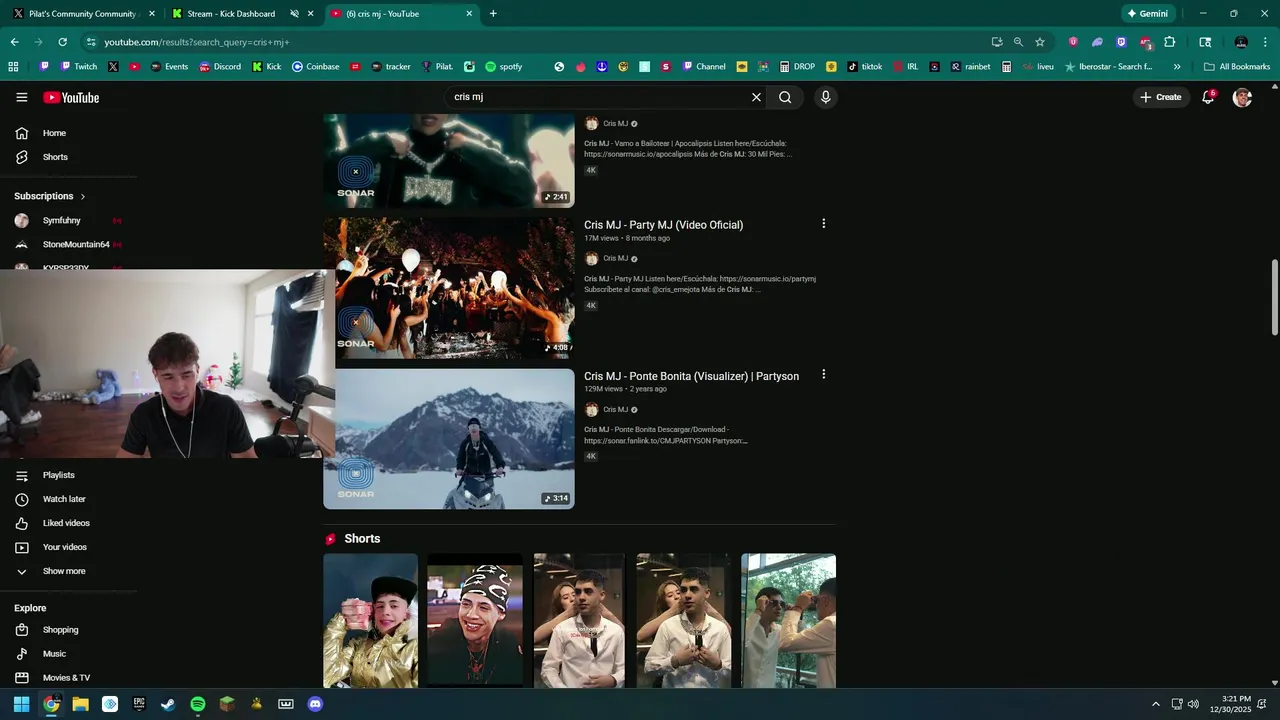Open the Coinbase bookmark
The height and width of the screenshot is (720, 1280).
pos(315,67)
